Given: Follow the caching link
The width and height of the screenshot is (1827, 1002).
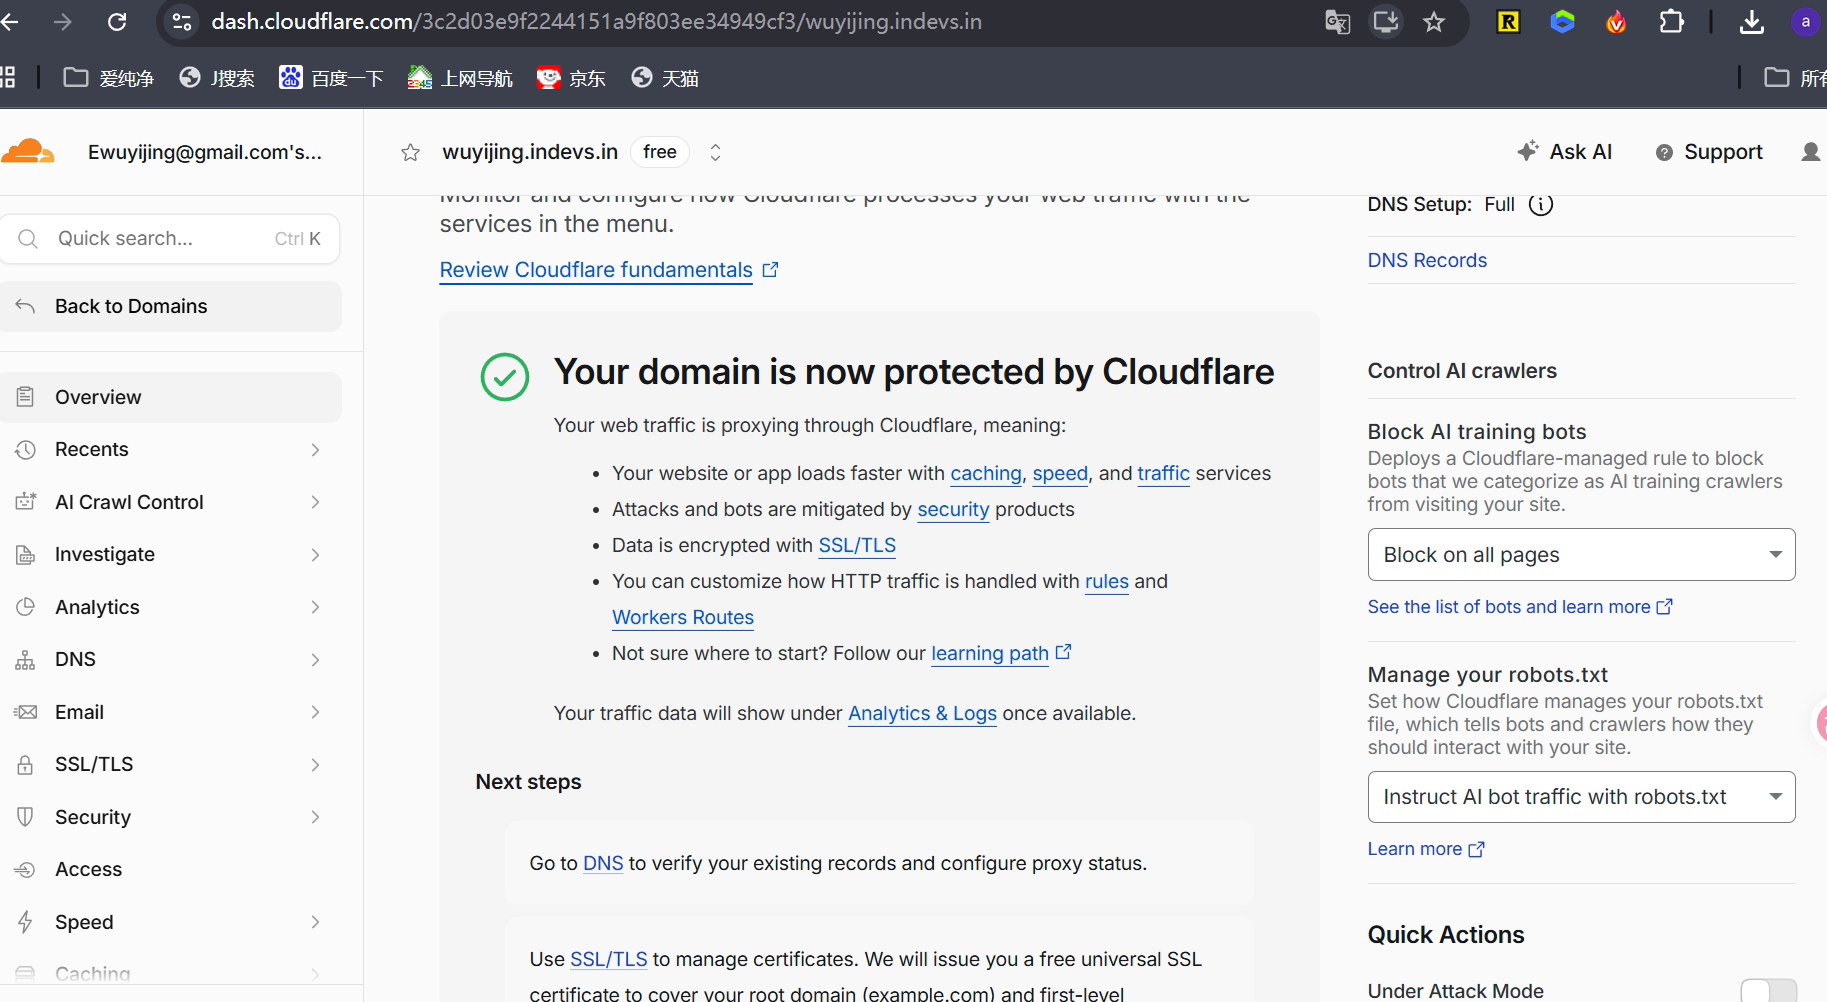Looking at the screenshot, I should (986, 473).
